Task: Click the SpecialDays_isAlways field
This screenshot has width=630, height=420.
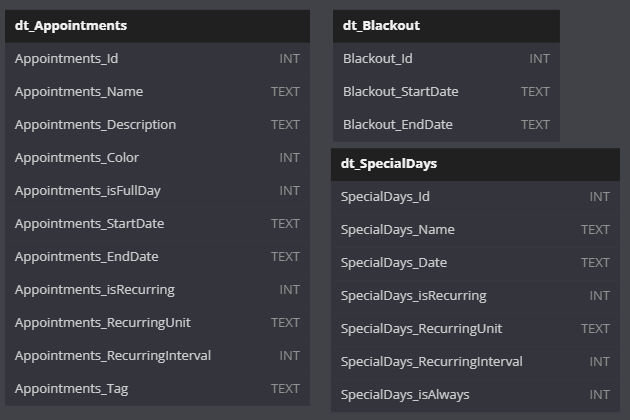Action: [x=475, y=395]
